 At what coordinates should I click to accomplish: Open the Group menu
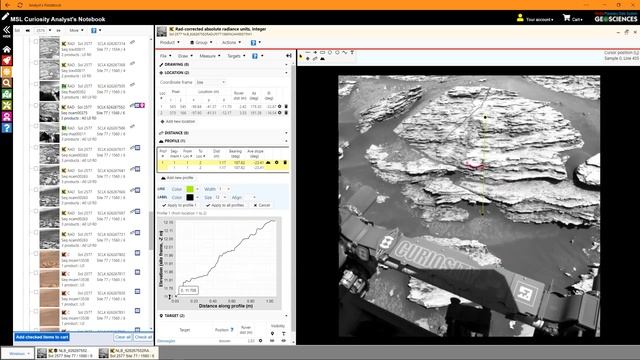pos(201,42)
